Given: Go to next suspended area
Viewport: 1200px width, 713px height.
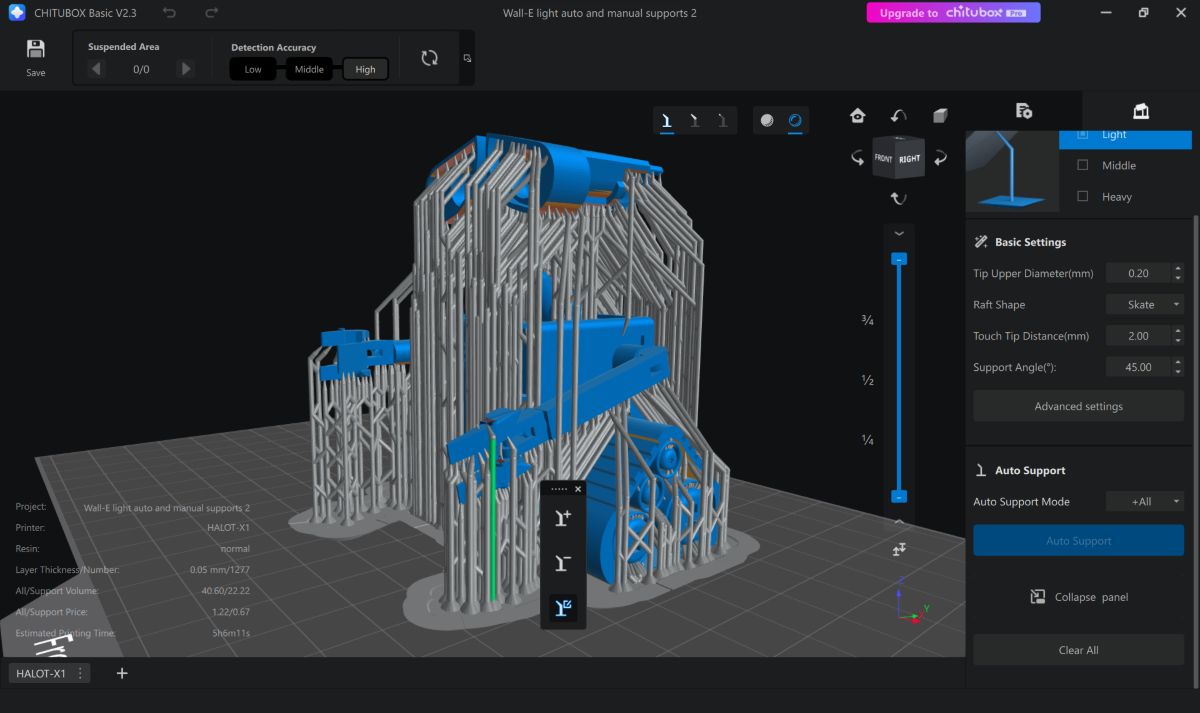Looking at the screenshot, I should [185, 69].
